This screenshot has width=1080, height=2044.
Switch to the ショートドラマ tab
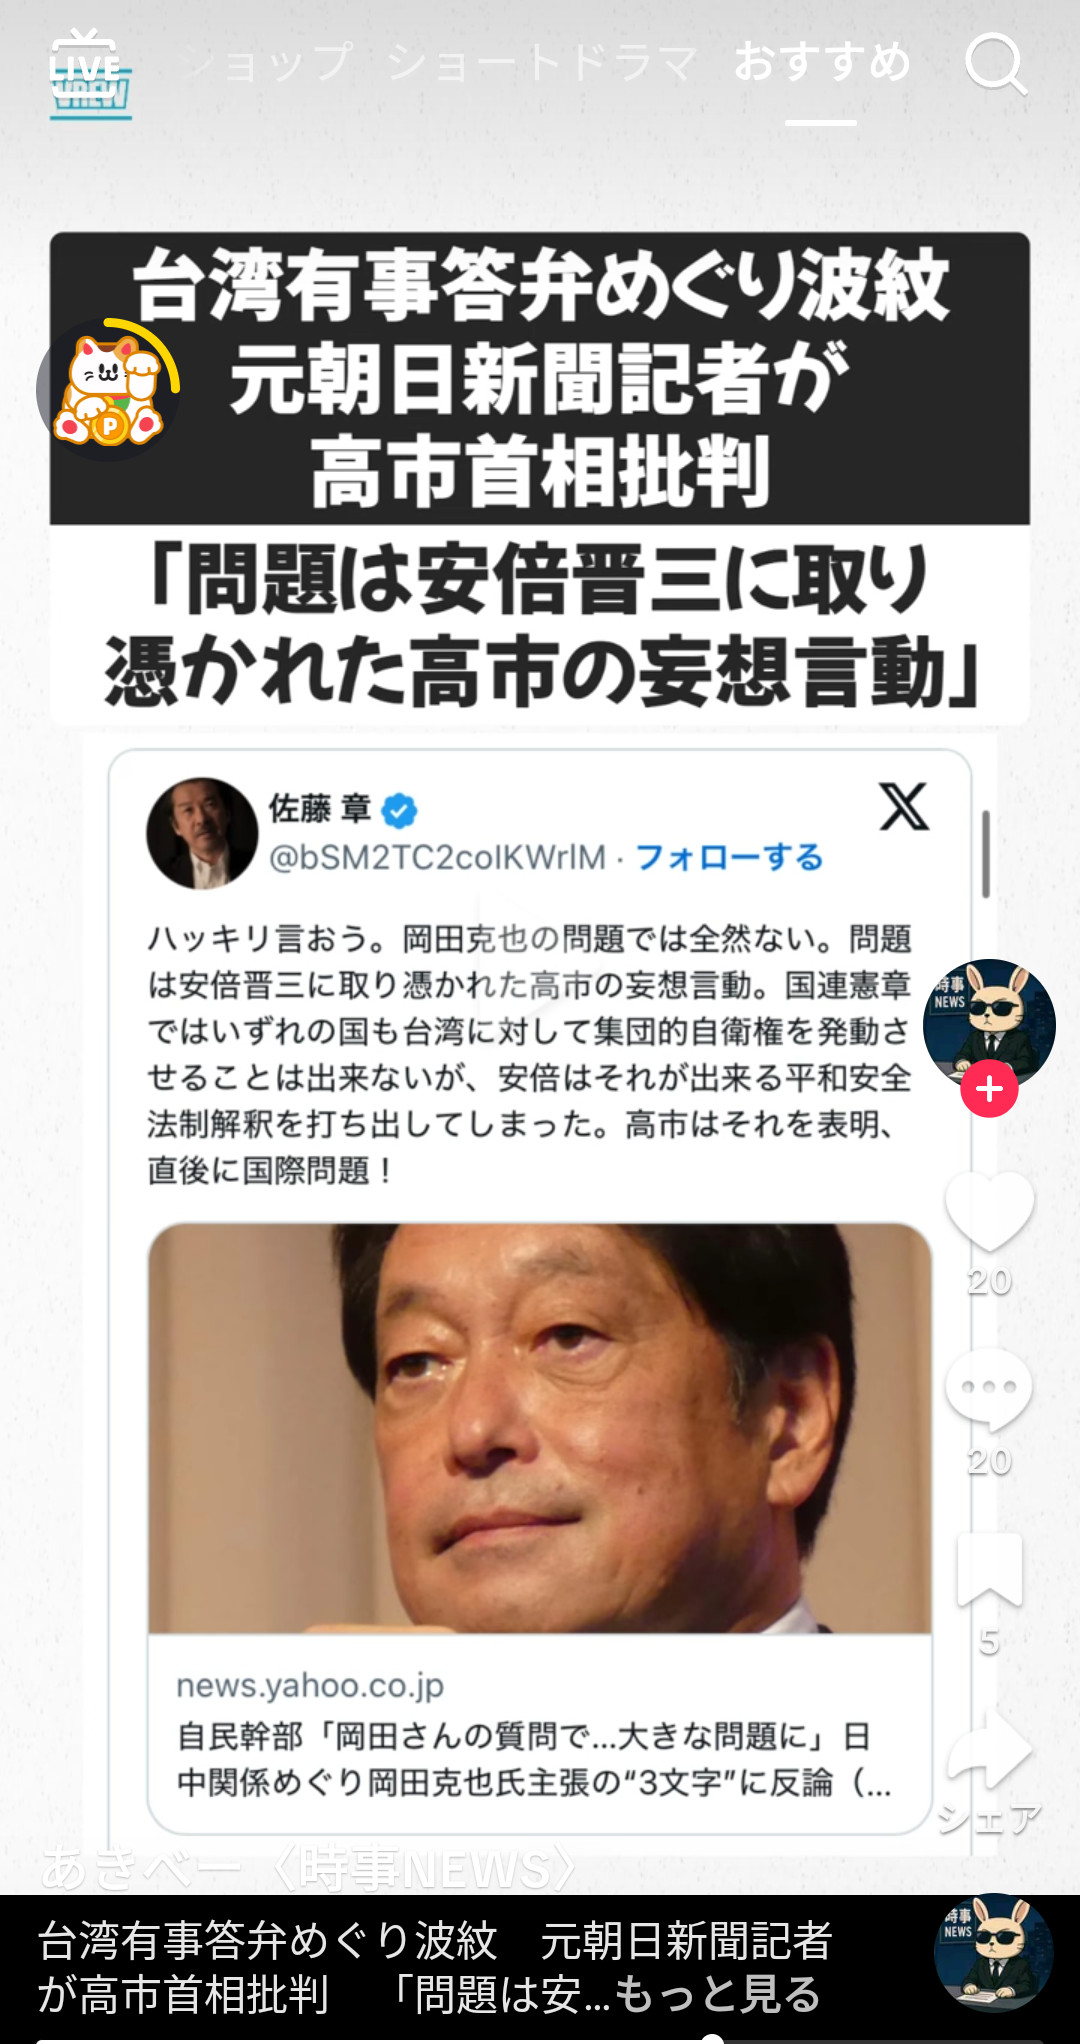tap(541, 62)
